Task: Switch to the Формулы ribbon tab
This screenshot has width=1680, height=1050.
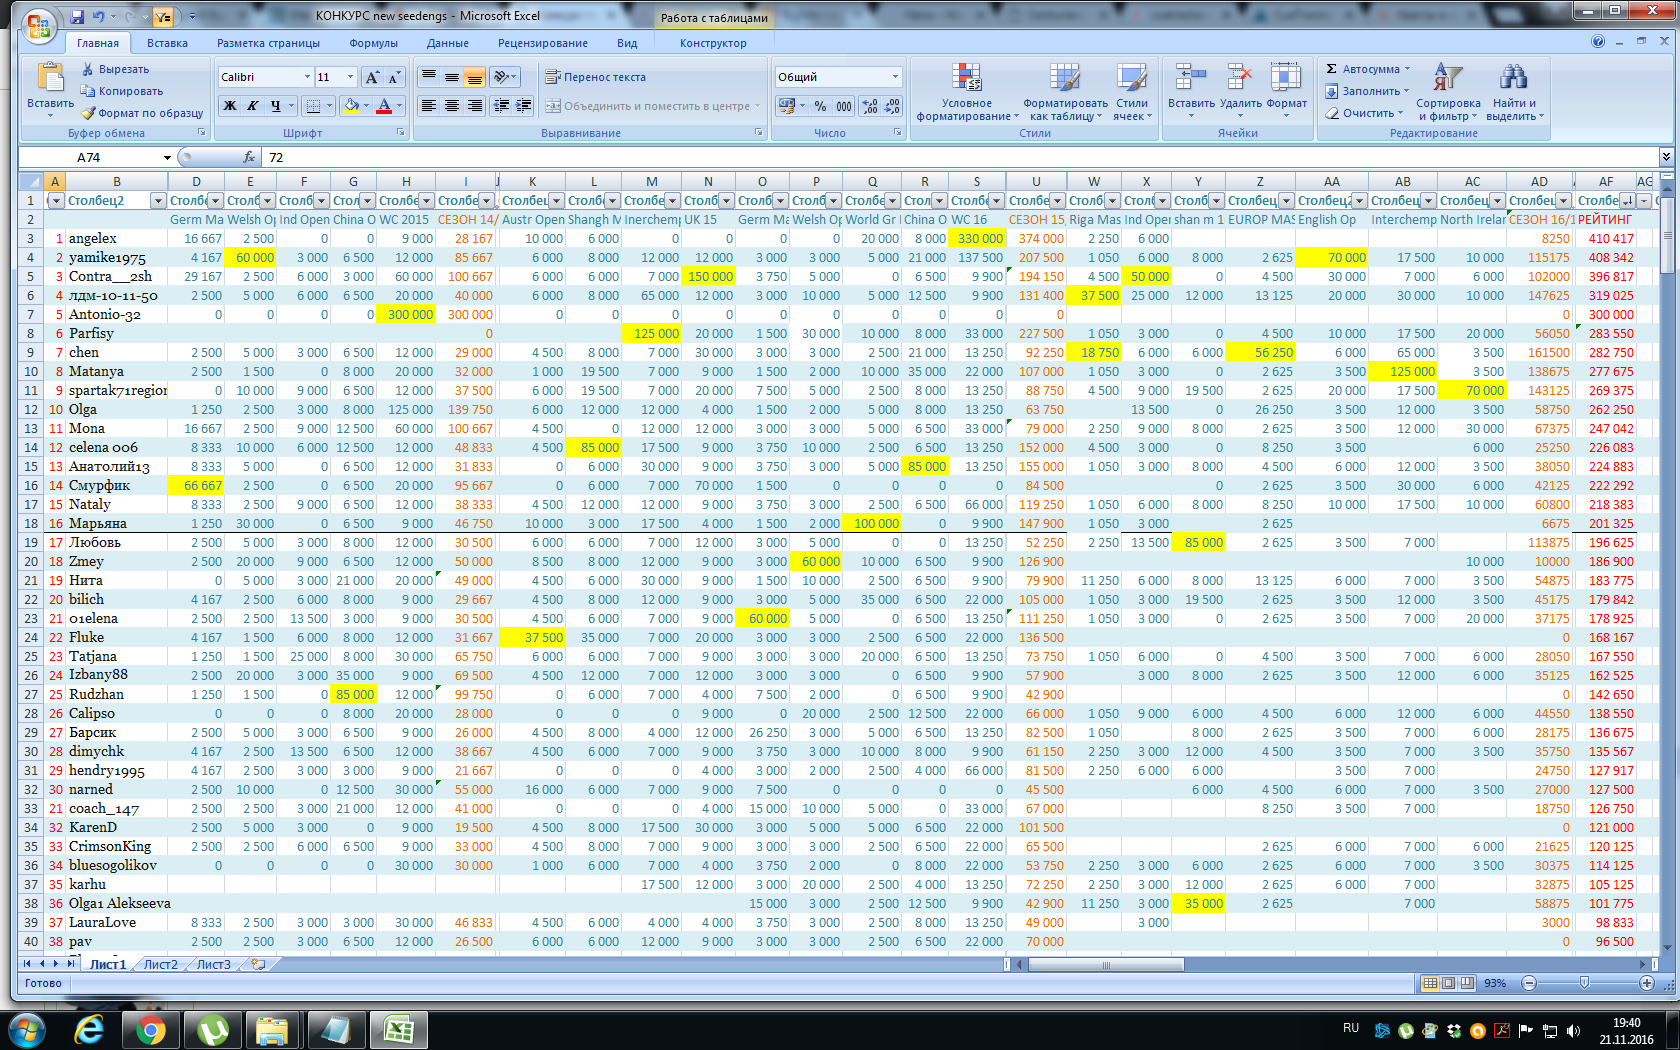Action: tap(373, 43)
